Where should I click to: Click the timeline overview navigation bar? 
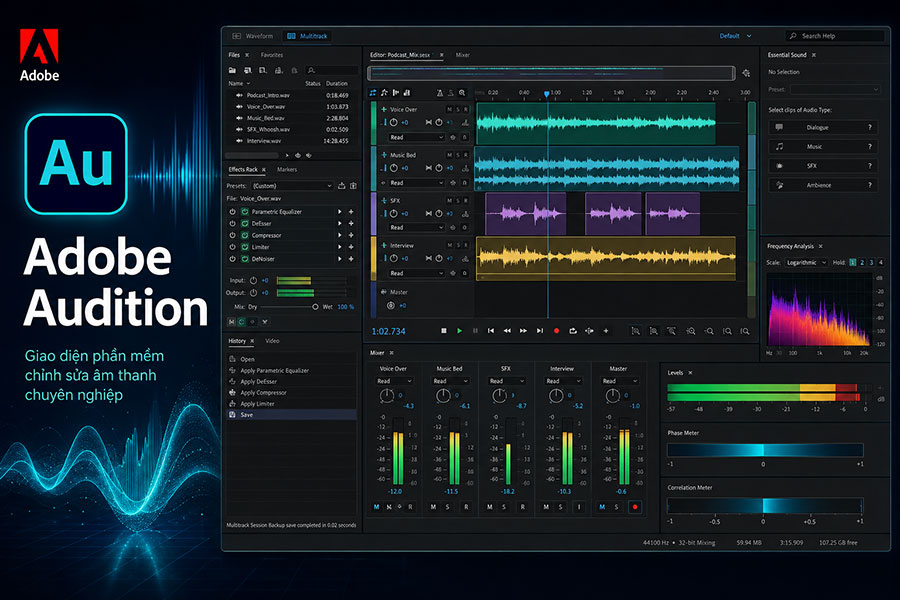point(551,73)
